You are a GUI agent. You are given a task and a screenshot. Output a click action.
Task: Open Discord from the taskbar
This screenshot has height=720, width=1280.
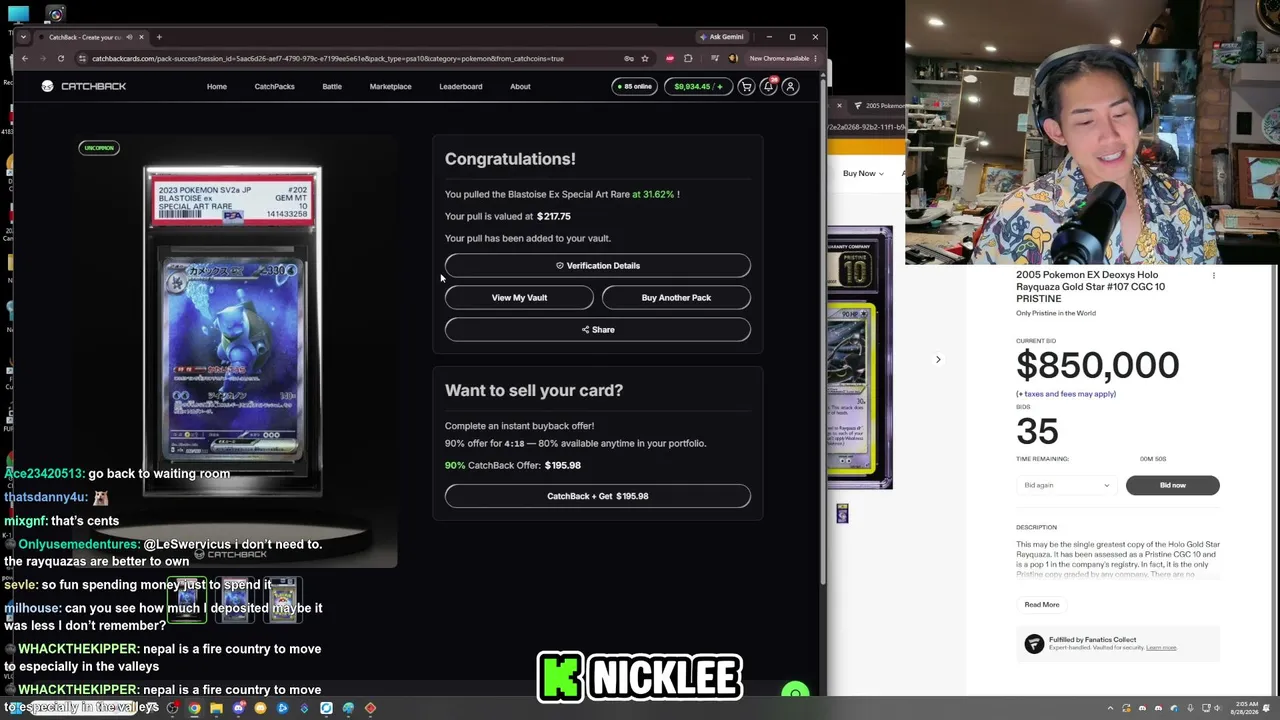pyautogui.click(x=238, y=708)
